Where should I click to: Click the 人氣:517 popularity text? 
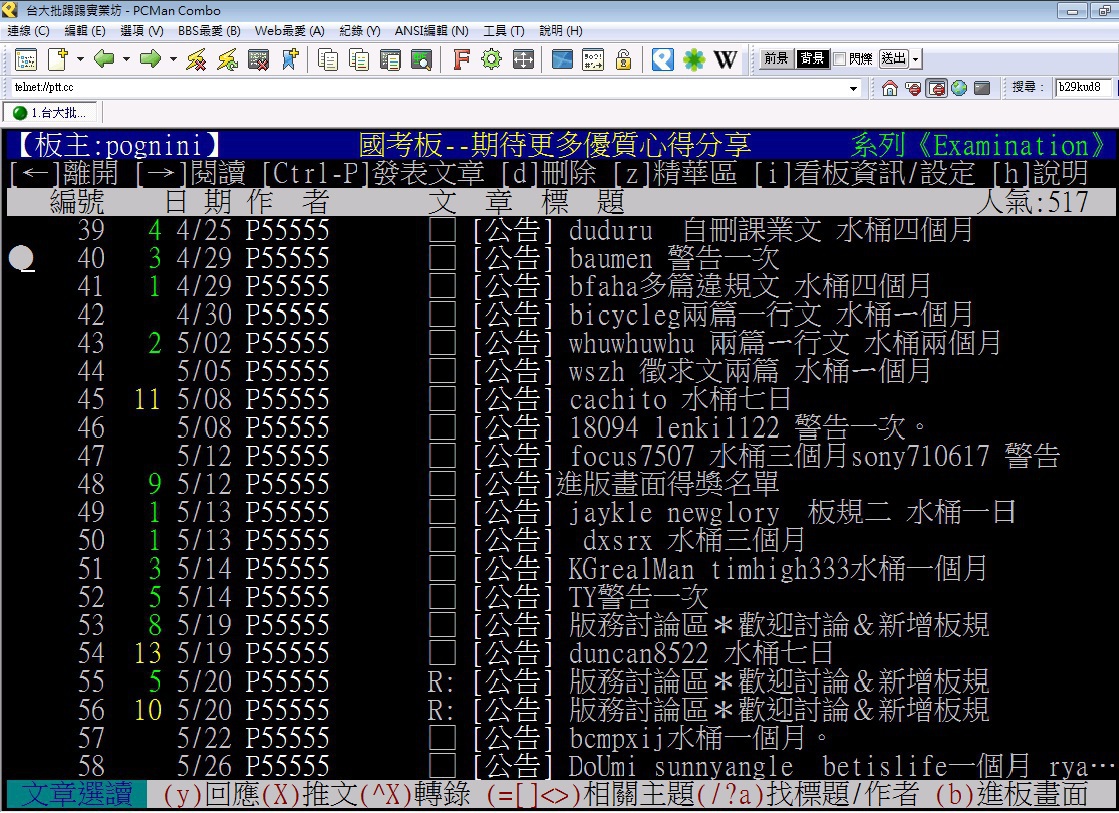(x=1033, y=202)
